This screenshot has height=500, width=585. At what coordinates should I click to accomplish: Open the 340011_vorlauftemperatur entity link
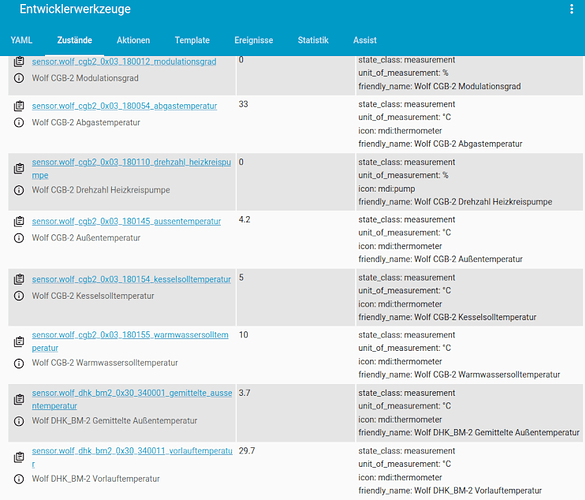[132, 457]
